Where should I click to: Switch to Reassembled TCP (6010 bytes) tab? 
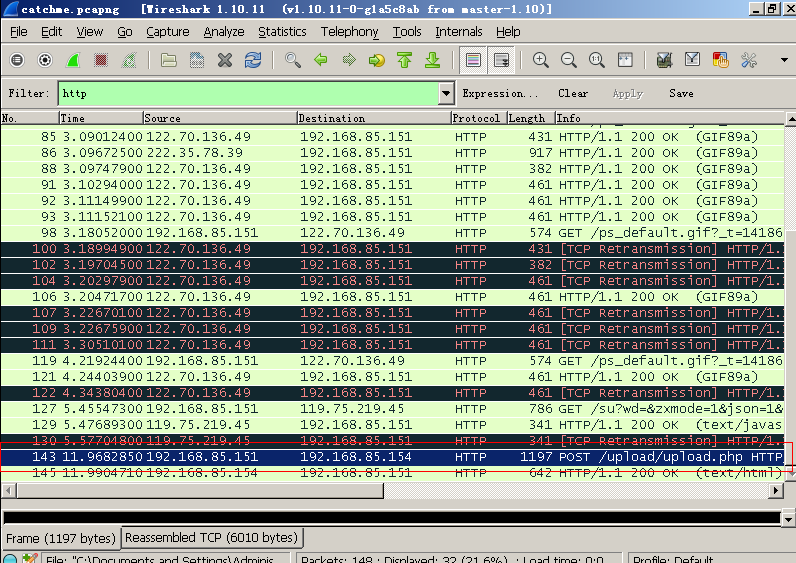point(212,537)
